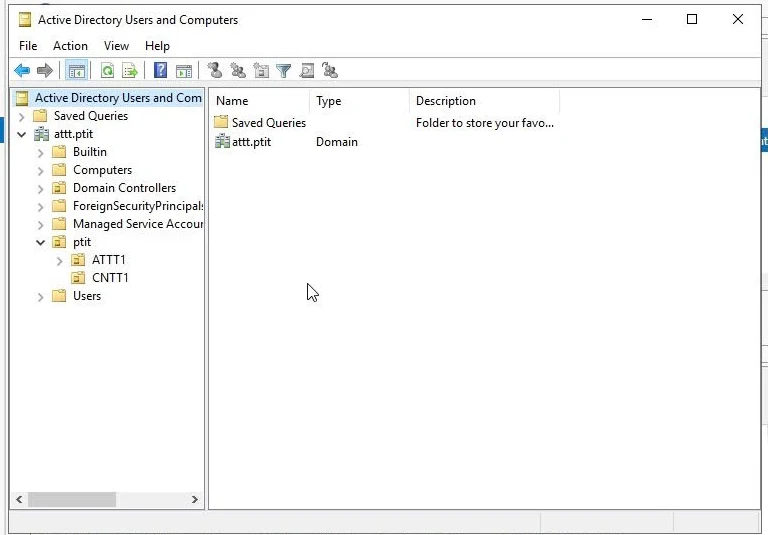The width and height of the screenshot is (768, 535).
Task: Click tree pane scrollbar right arrow
Action: point(194,499)
